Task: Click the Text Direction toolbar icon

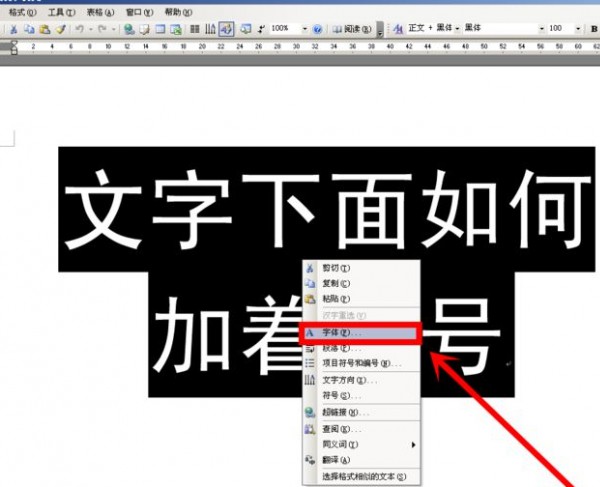Action: (x=210, y=29)
